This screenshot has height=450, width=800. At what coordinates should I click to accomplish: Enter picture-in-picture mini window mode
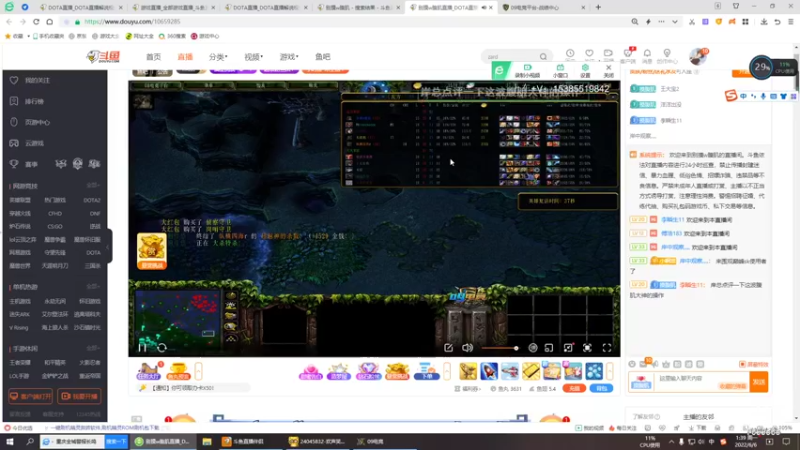click(548, 348)
